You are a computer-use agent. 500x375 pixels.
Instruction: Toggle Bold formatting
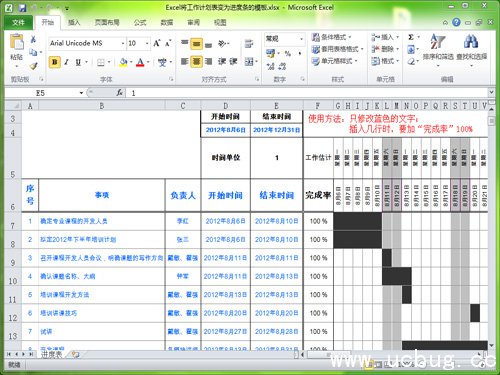point(55,62)
